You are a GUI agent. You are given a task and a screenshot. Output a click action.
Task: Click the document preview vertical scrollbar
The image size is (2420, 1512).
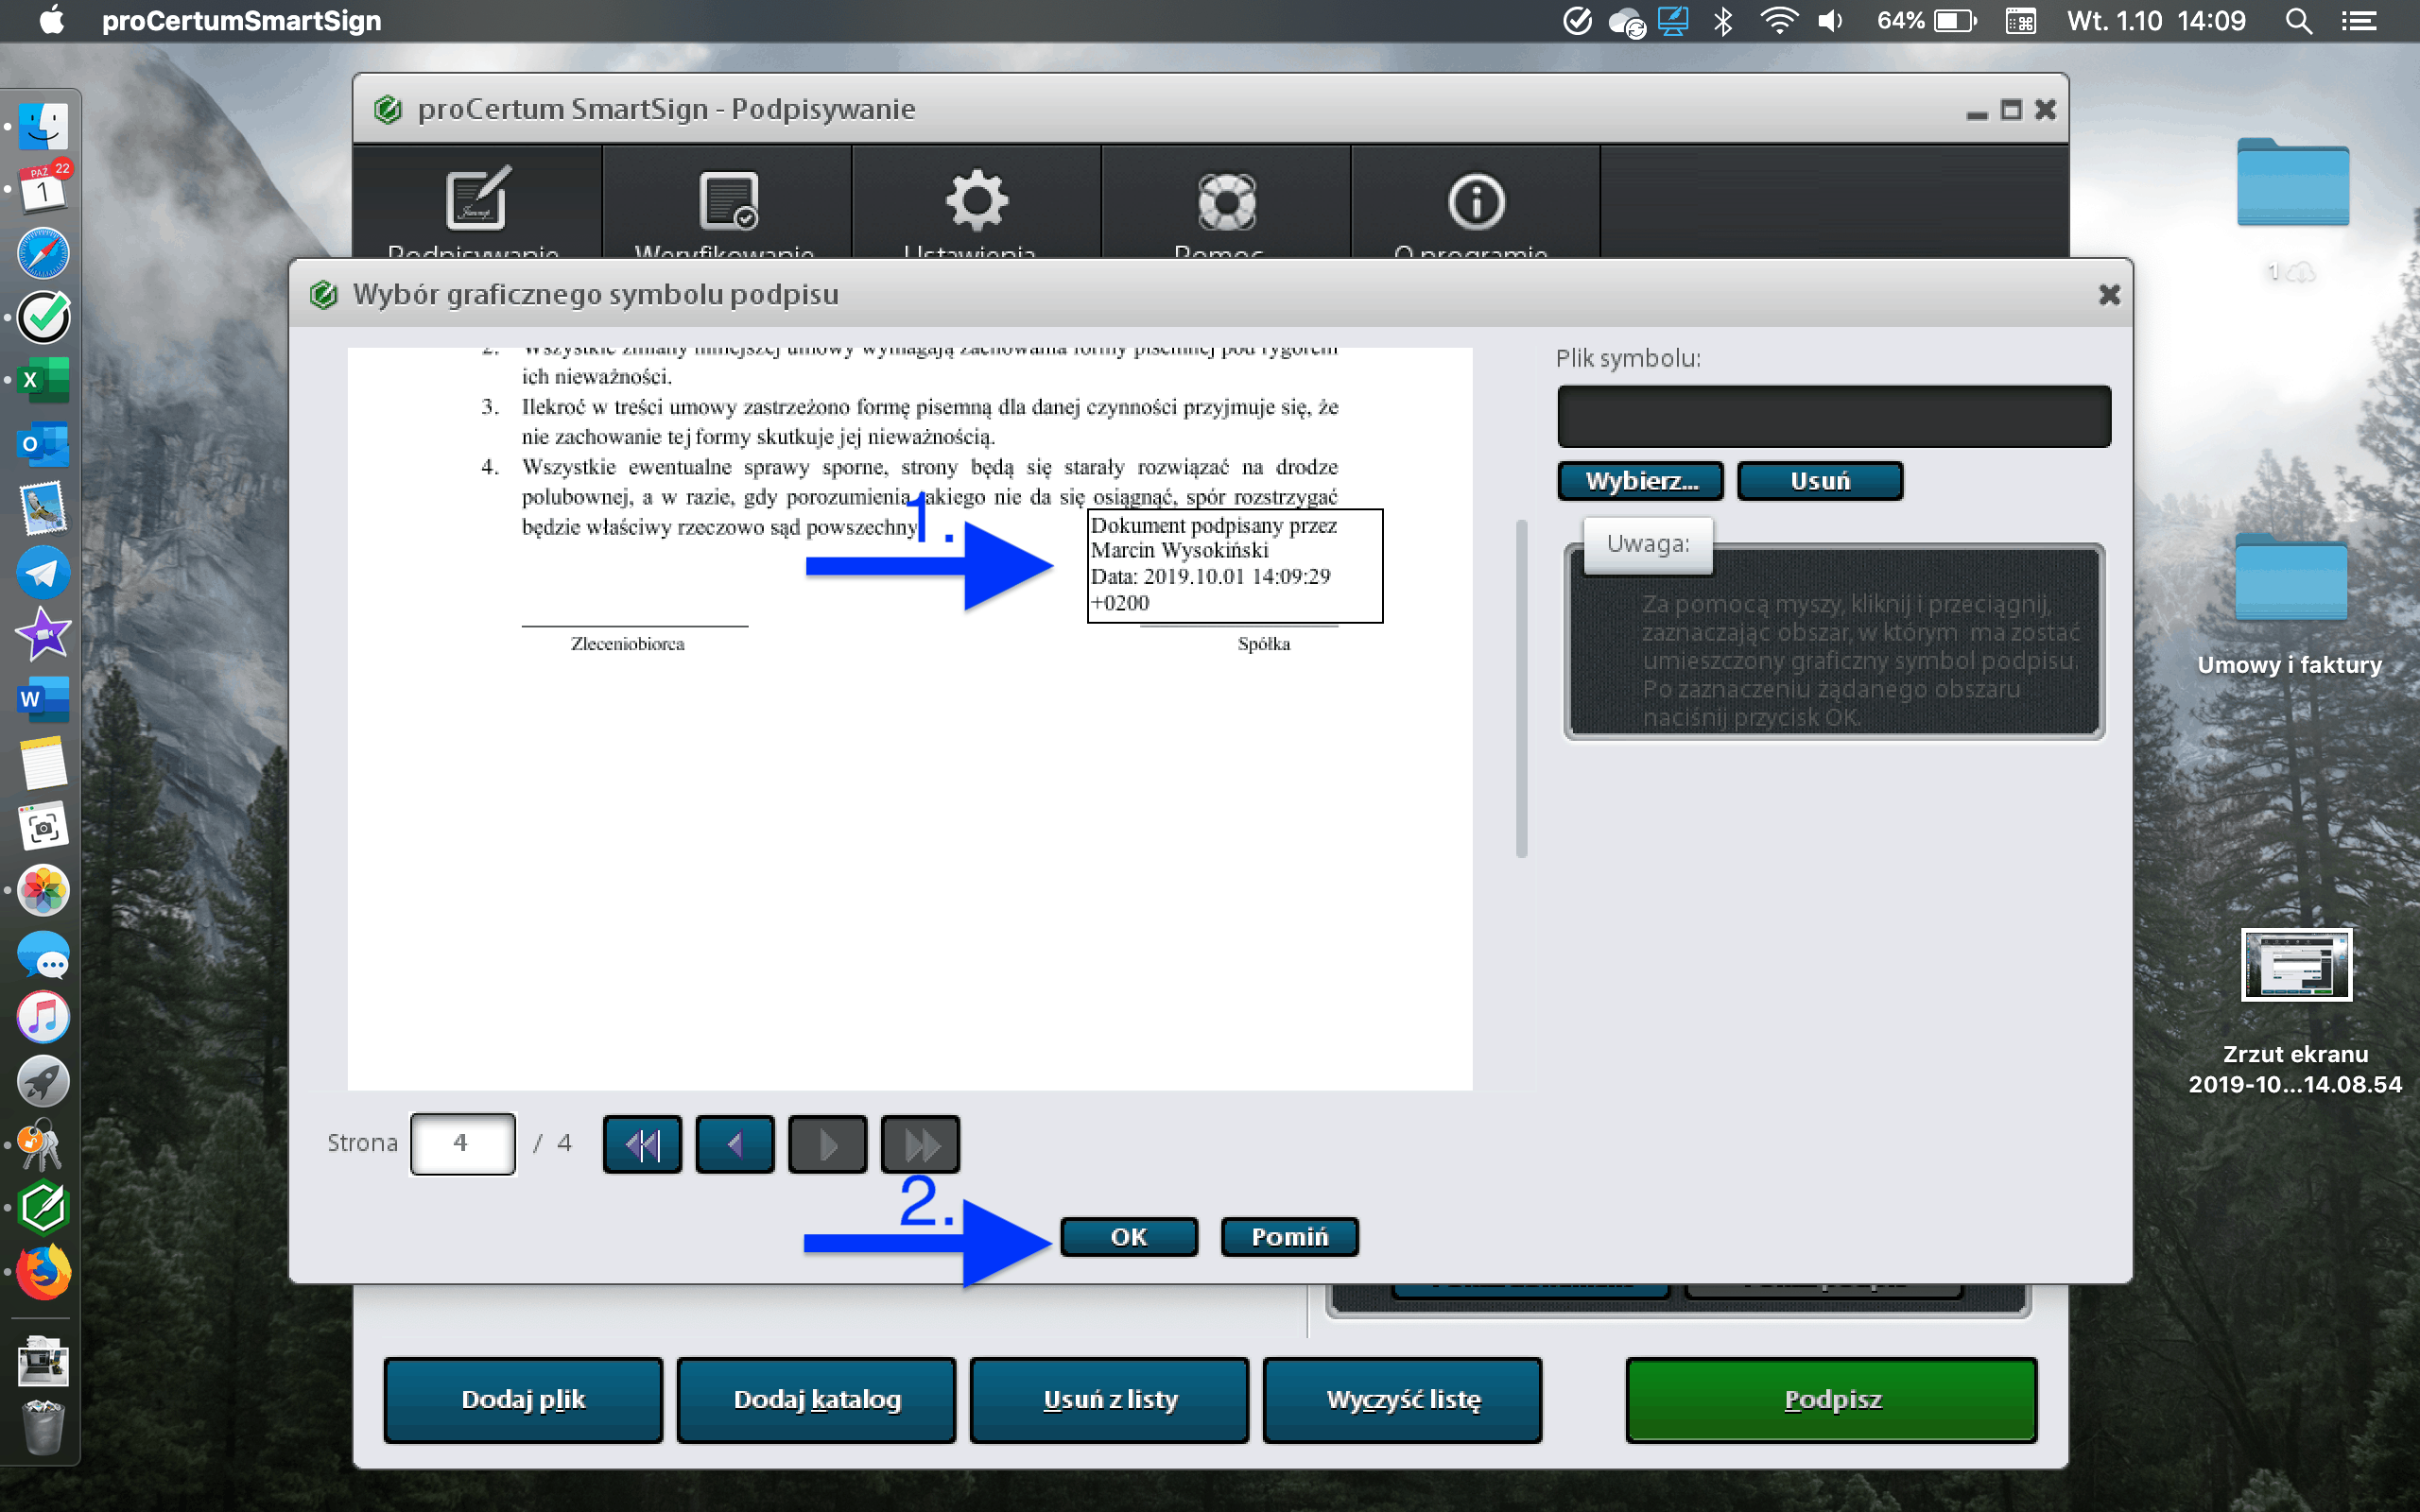[x=1521, y=688]
